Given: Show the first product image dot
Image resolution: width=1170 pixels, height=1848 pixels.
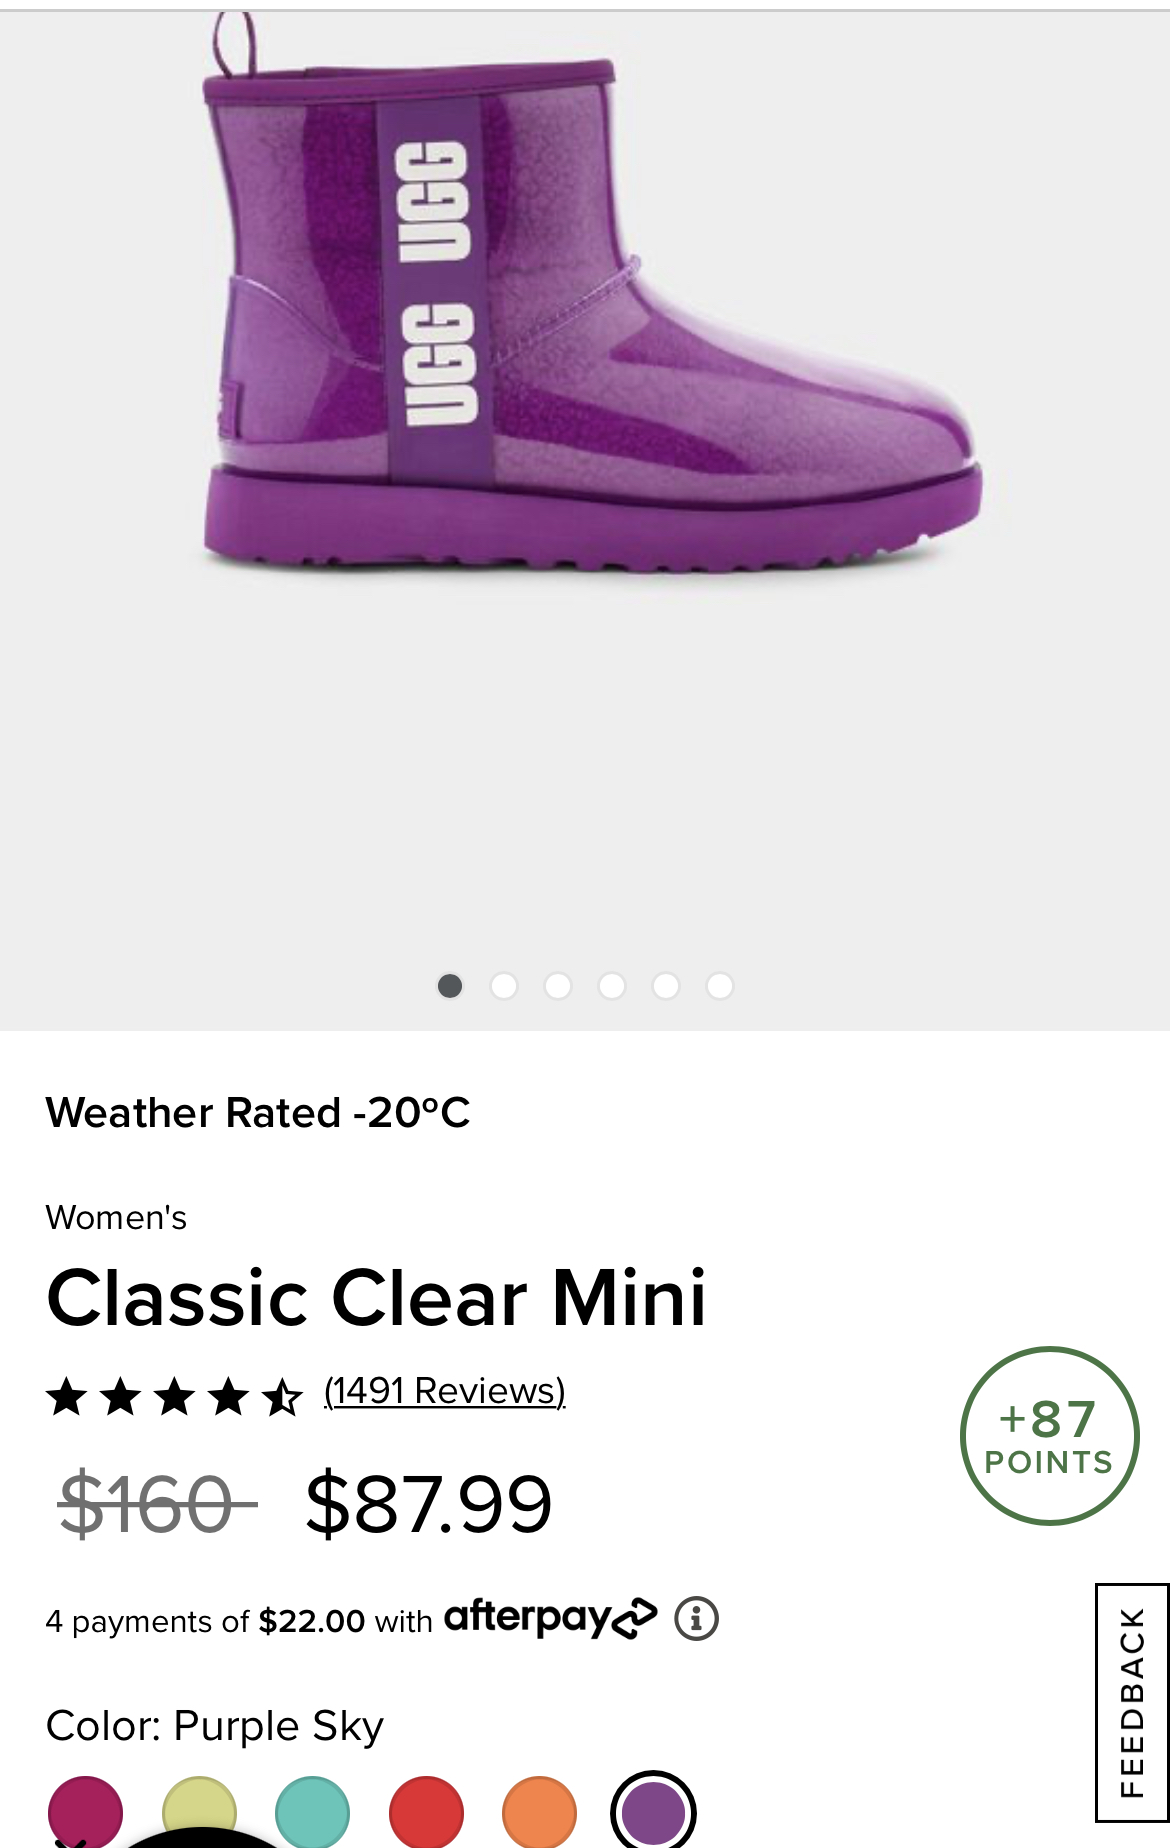Looking at the screenshot, I should pos(450,986).
